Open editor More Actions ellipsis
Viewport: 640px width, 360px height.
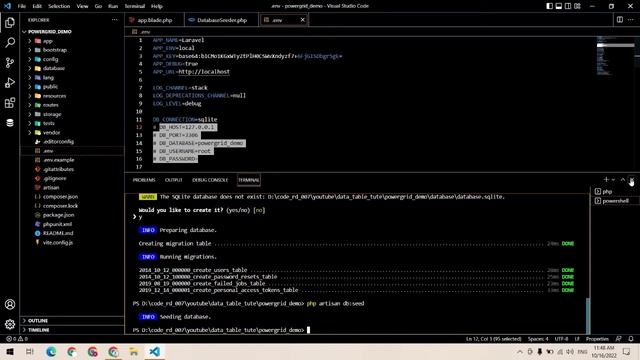(631, 20)
